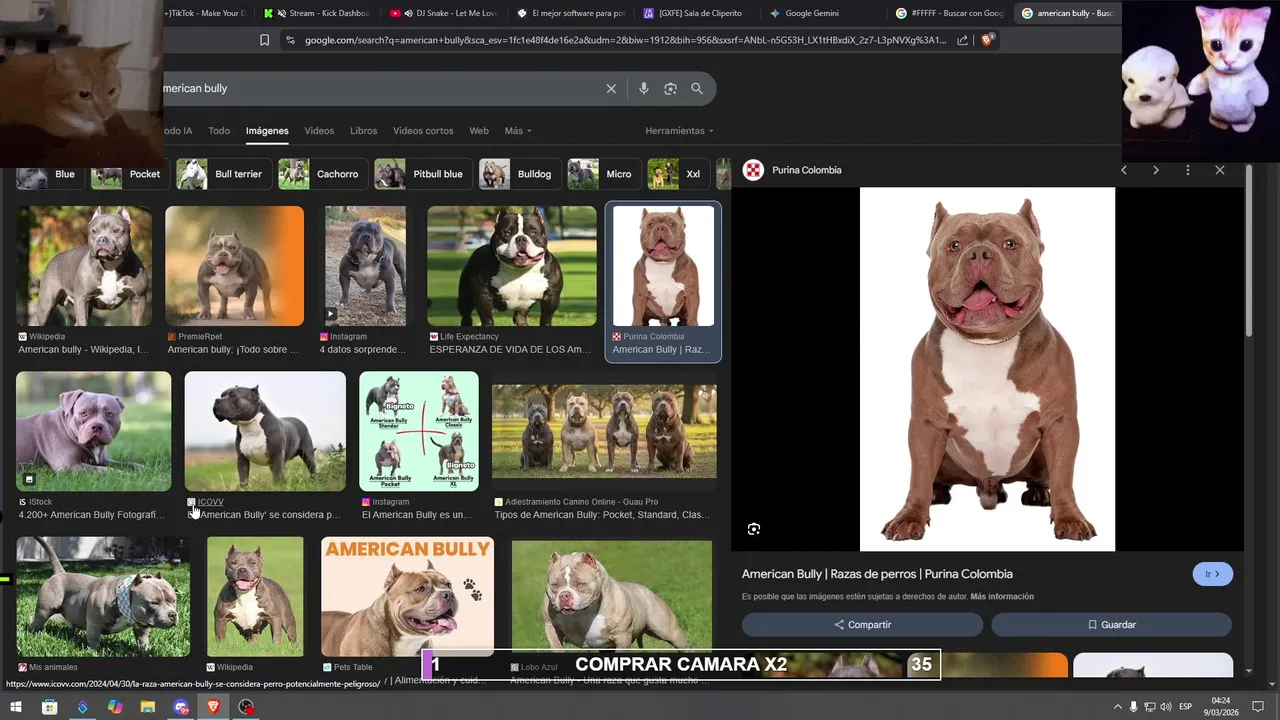This screenshot has height=720, width=1280.
Task: Apply the Micro filter chip
Action: tap(603, 174)
